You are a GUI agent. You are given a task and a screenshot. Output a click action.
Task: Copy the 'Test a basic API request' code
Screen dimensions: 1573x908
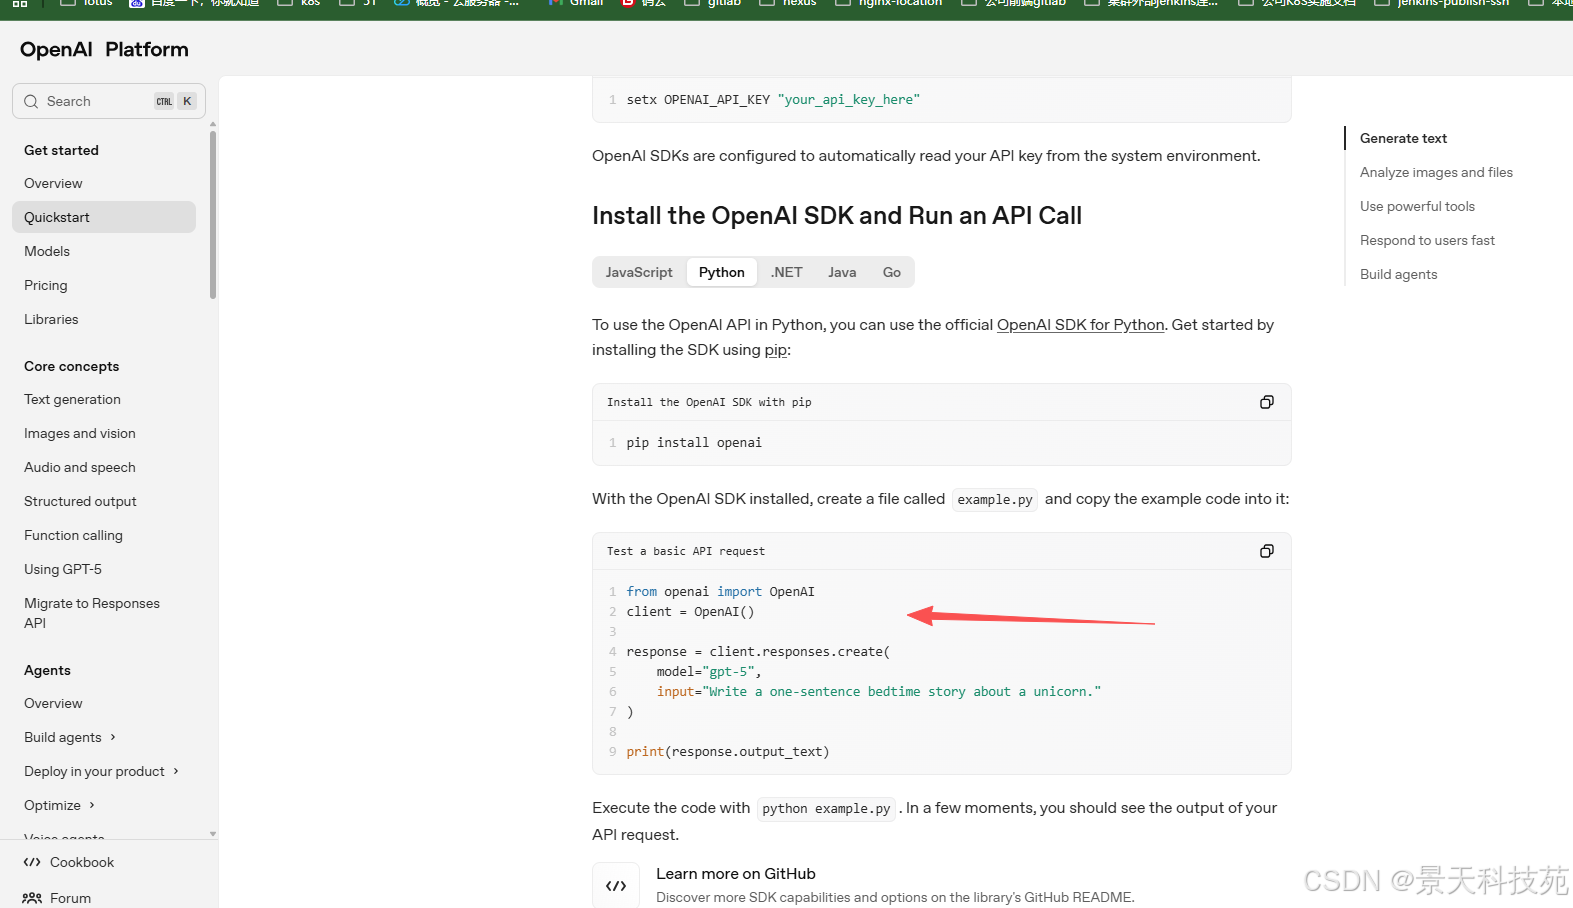pos(1266,551)
